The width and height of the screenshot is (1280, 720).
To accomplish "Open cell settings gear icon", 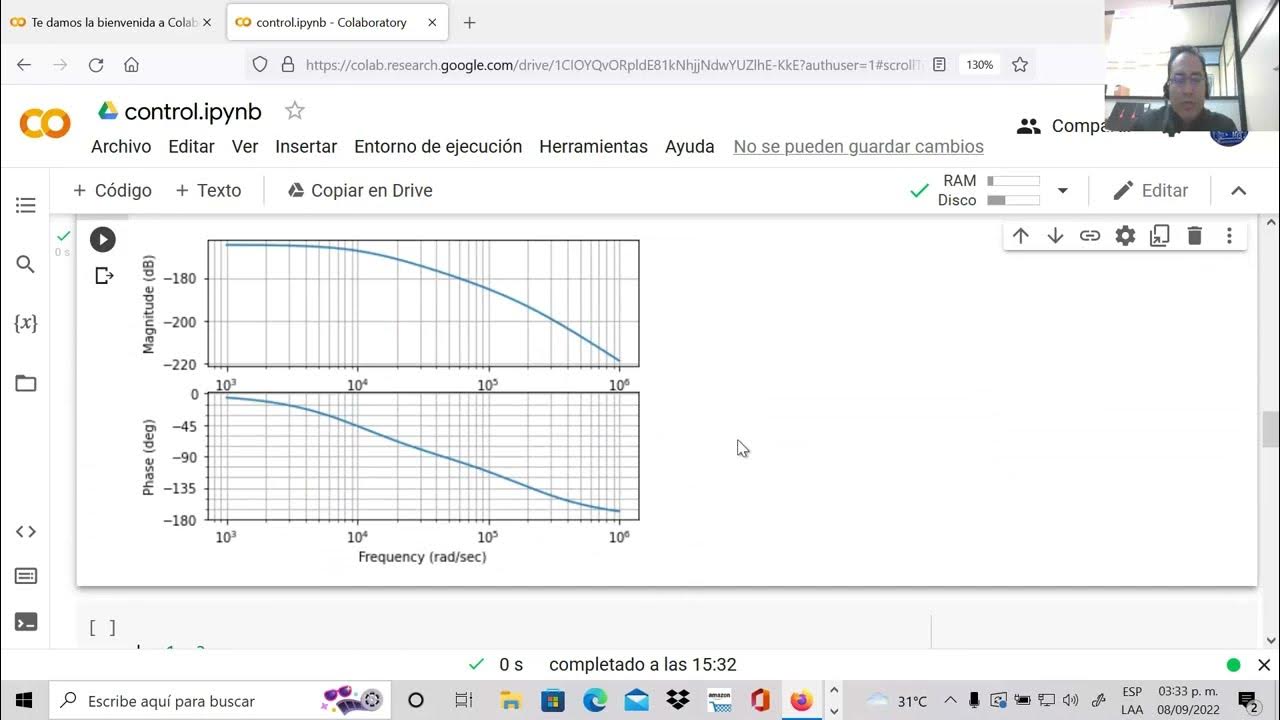I will [1125, 236].
